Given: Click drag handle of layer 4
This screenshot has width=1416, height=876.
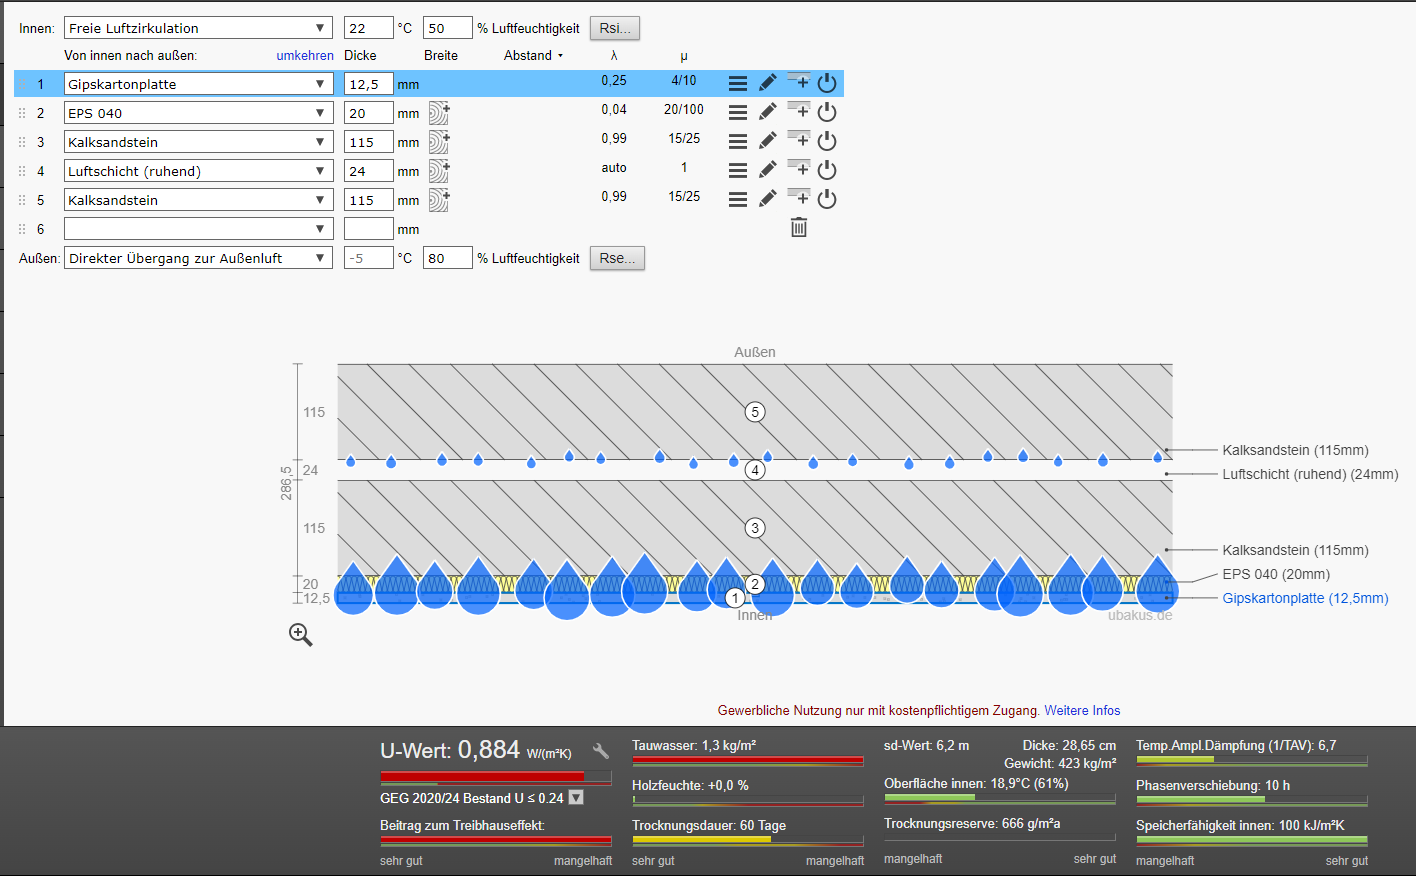Looking at the screenshot, I should [22, 171].
